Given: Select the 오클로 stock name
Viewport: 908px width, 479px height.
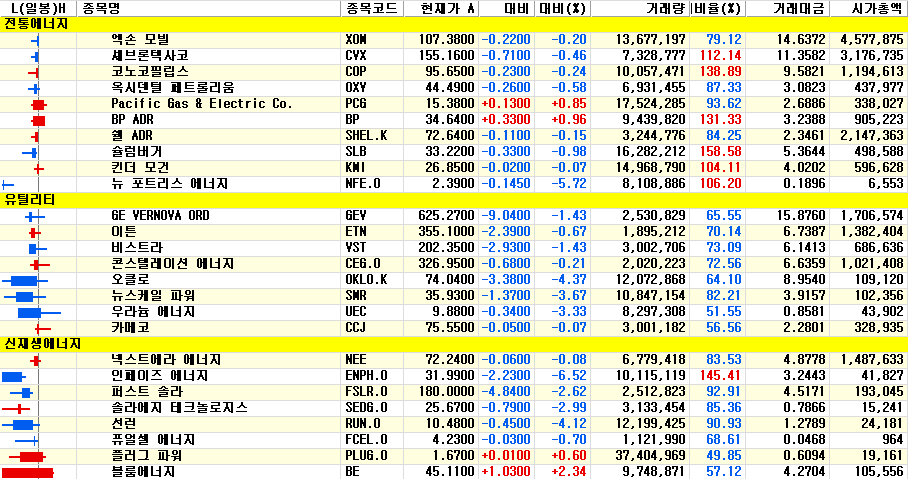Looking at the screenshot, I should coord(130,280).
